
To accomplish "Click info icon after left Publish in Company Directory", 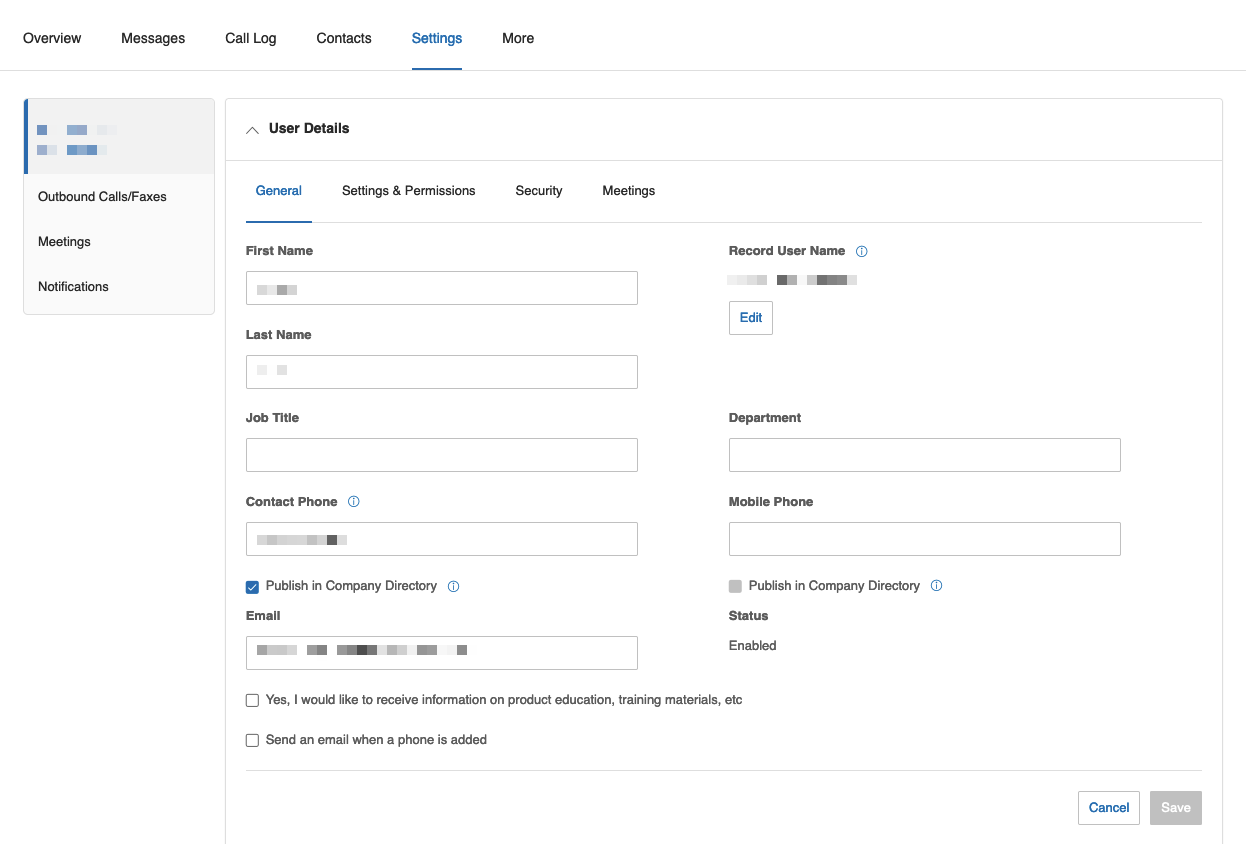I will 453,587.
